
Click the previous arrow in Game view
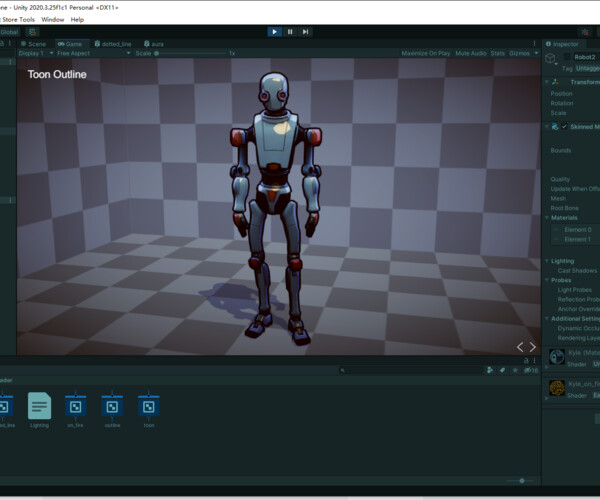(x=520, y=347)
